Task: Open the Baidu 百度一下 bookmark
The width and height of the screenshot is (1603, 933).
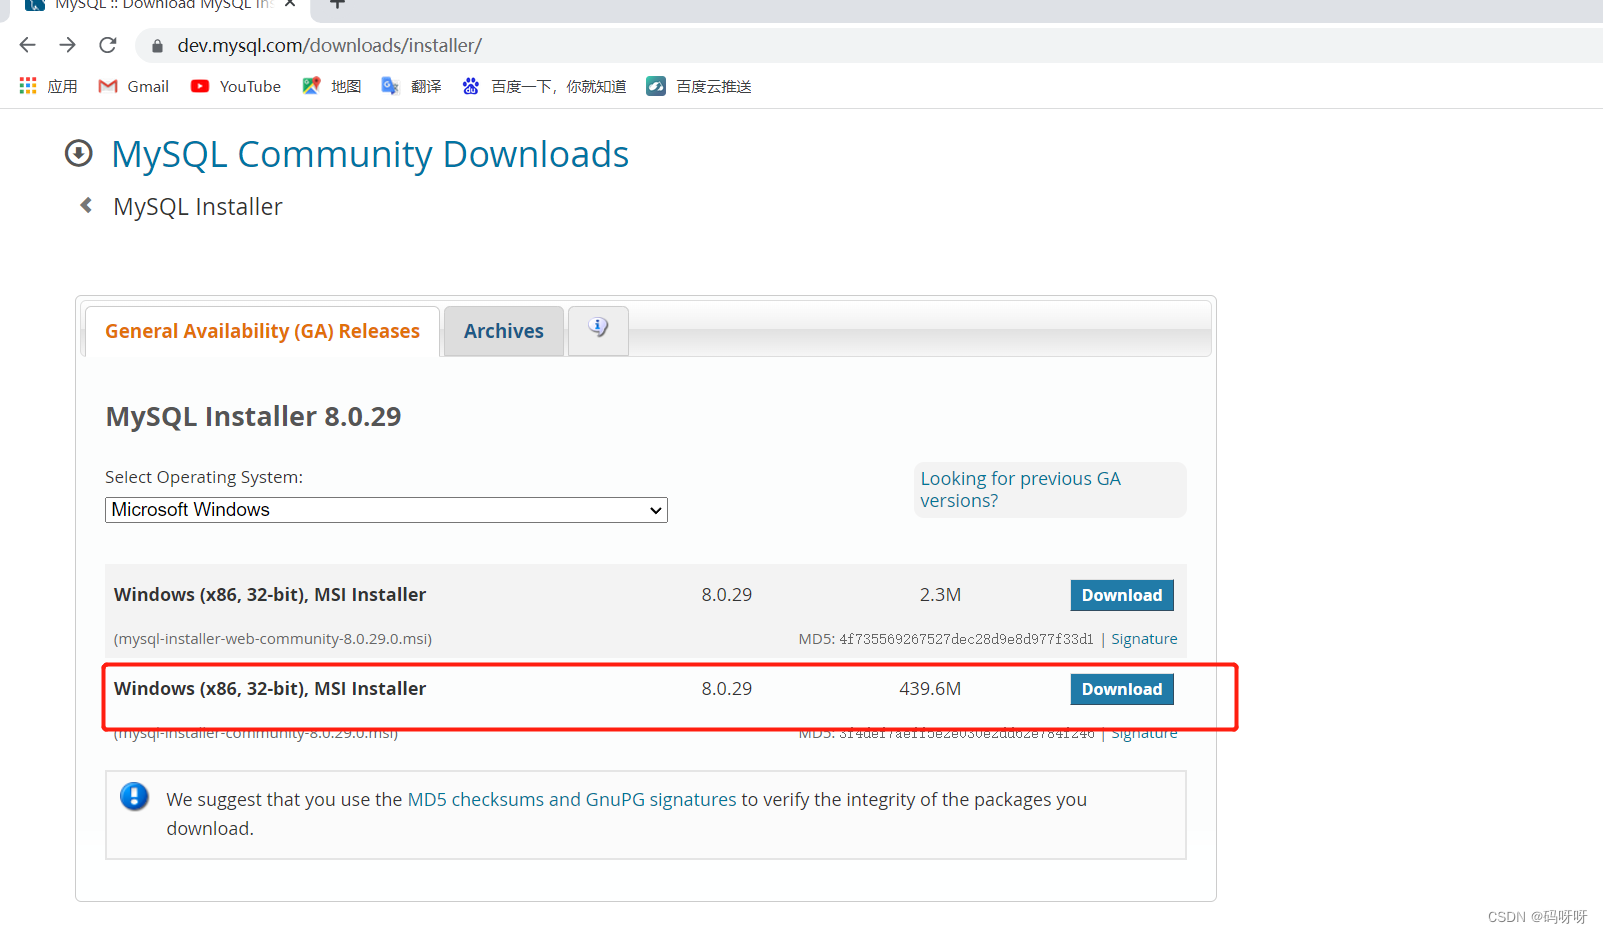Action: click(x=544, y=86)
